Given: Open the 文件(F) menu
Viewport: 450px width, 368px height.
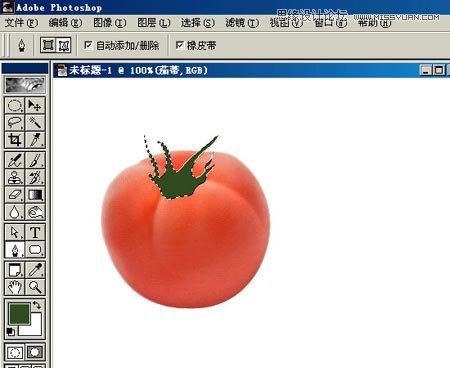Looking at the screenshot, I should (21, 23).
